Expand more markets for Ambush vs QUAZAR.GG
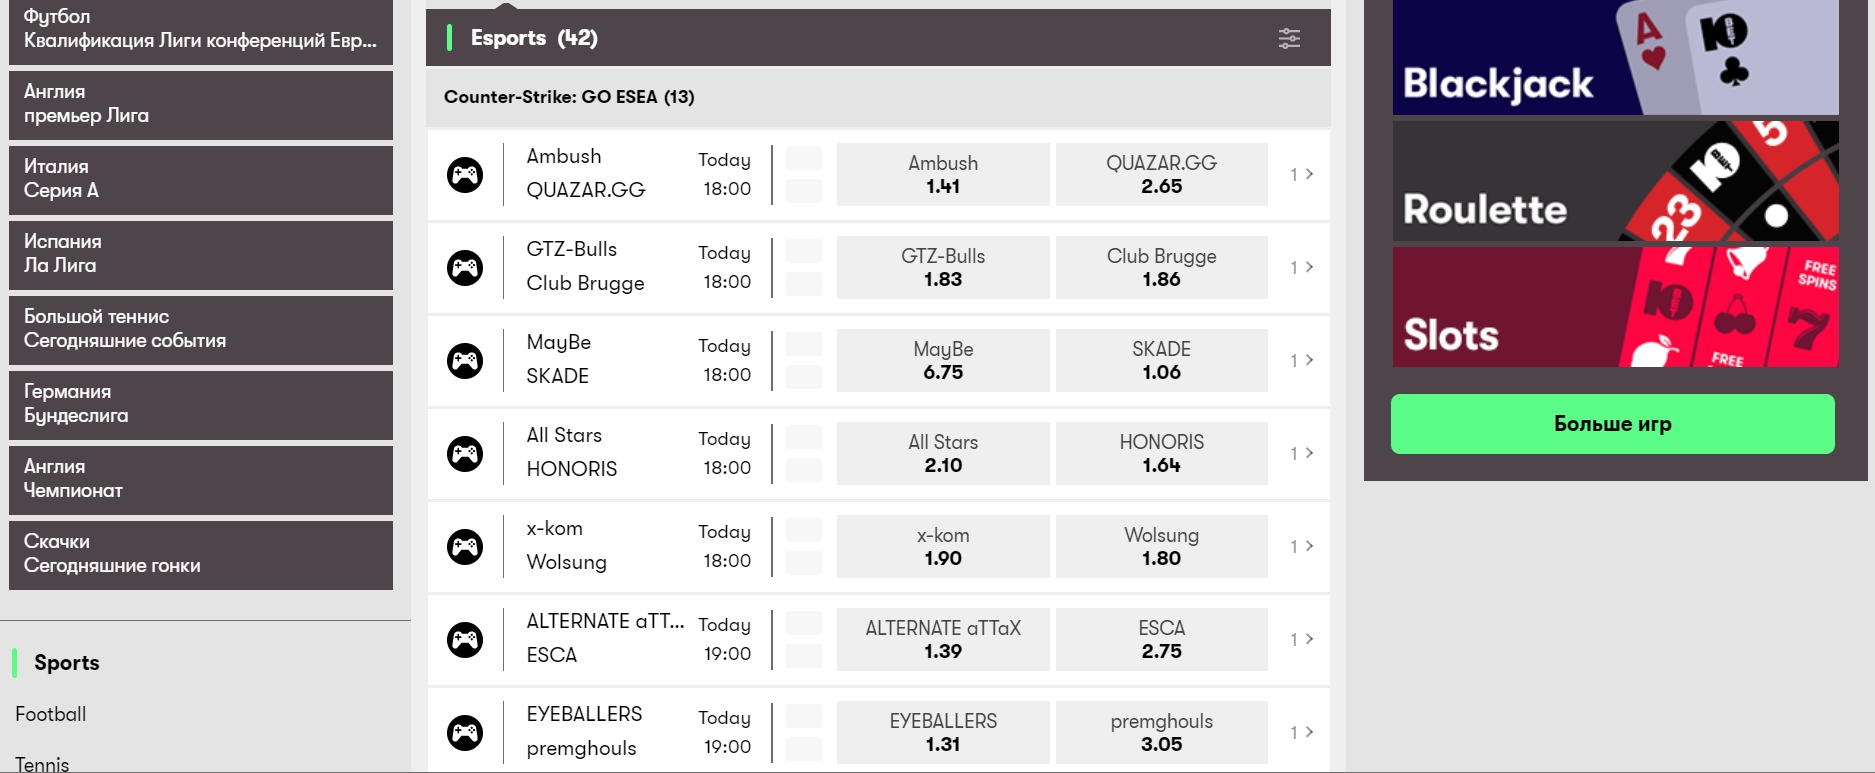This screenshot has height=773, width=1875. (x=1301, y=175)
